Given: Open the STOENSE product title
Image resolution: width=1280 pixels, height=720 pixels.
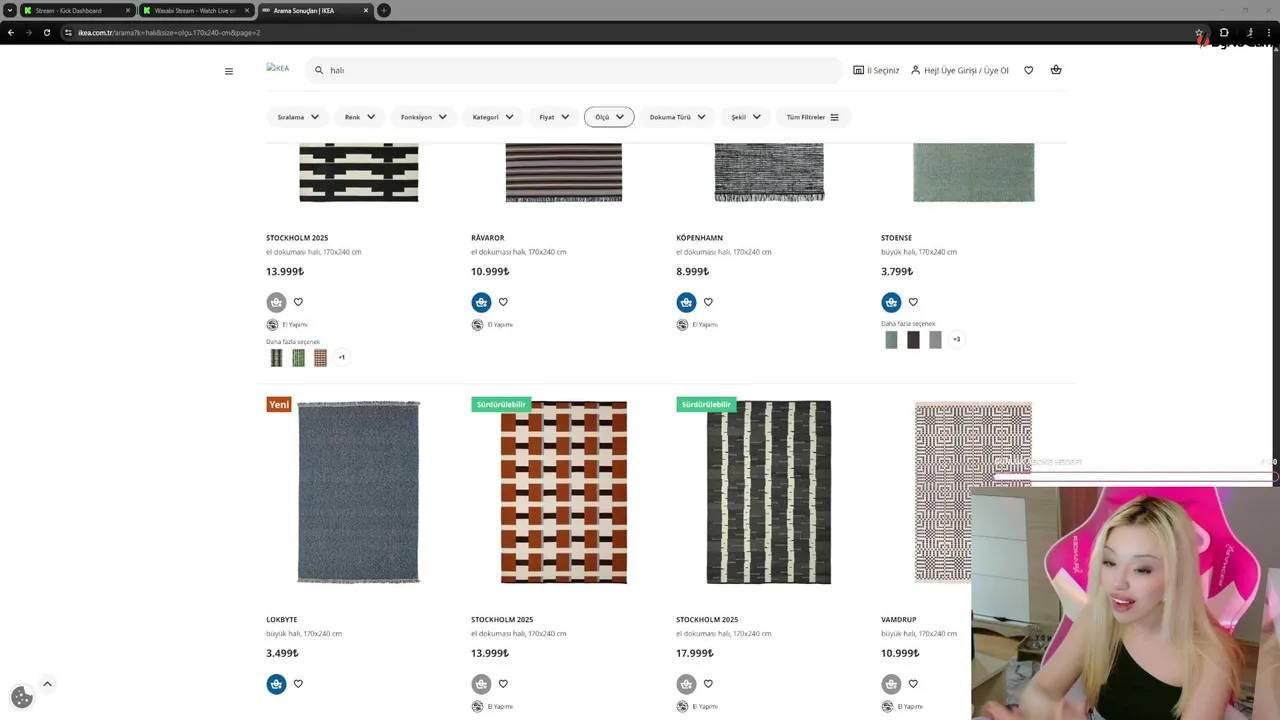Looking at the screenshot, I should coord(896,238).
